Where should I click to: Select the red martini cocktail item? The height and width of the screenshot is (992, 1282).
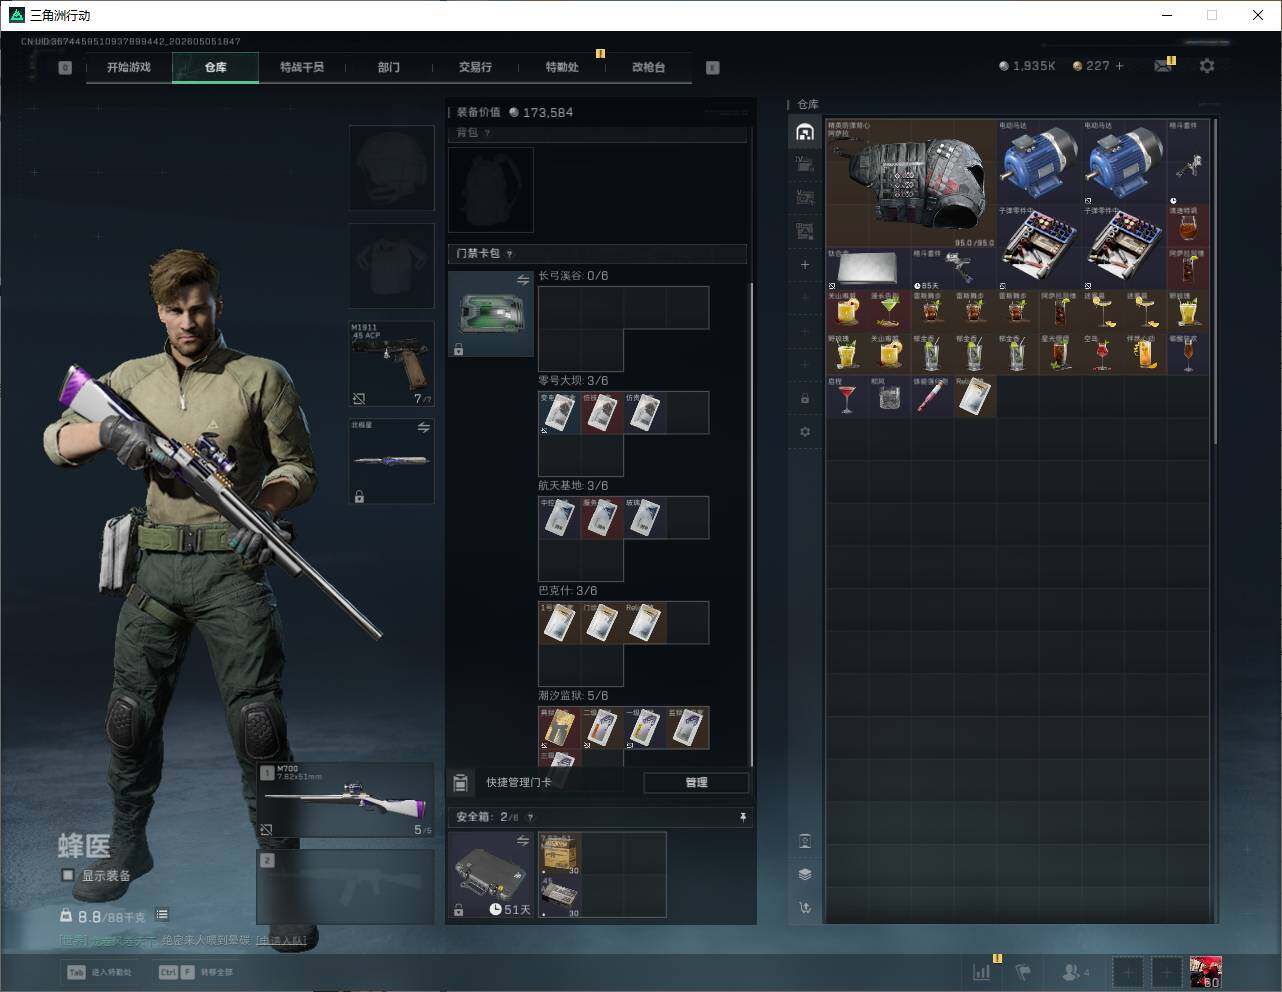[847, 397]
